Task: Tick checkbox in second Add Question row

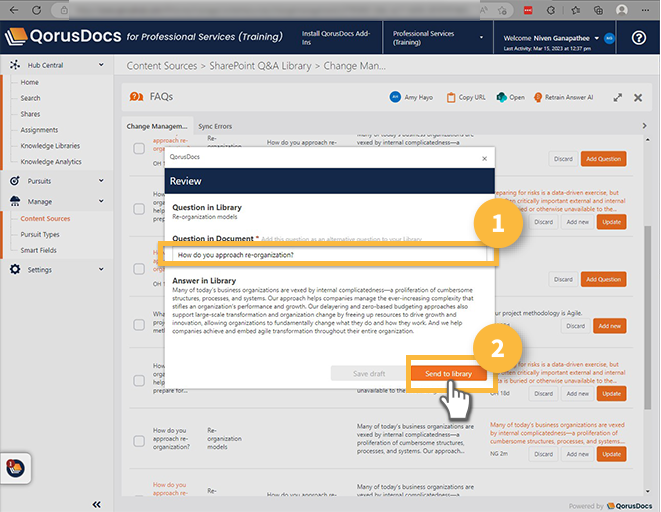Action: coord(139,269)
